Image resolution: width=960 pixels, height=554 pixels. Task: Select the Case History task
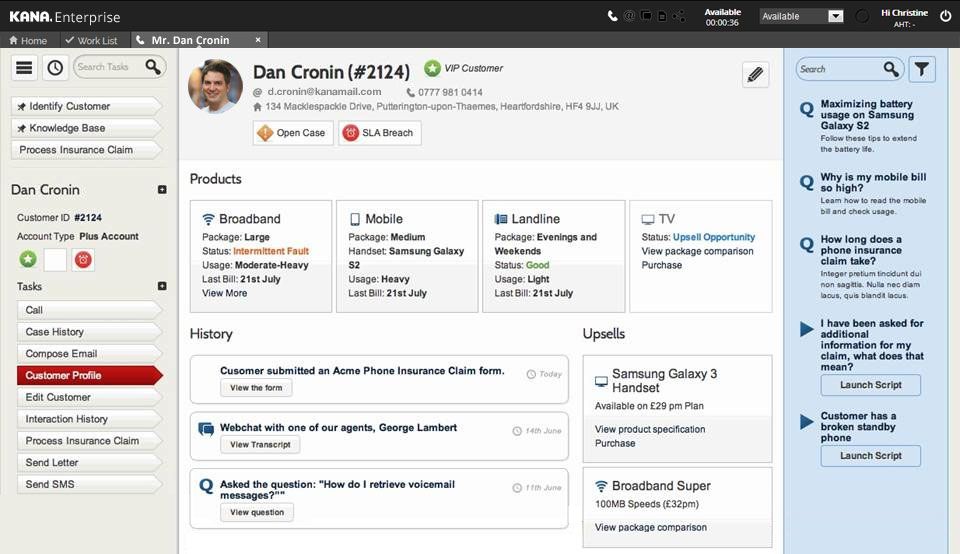[89, 332]
